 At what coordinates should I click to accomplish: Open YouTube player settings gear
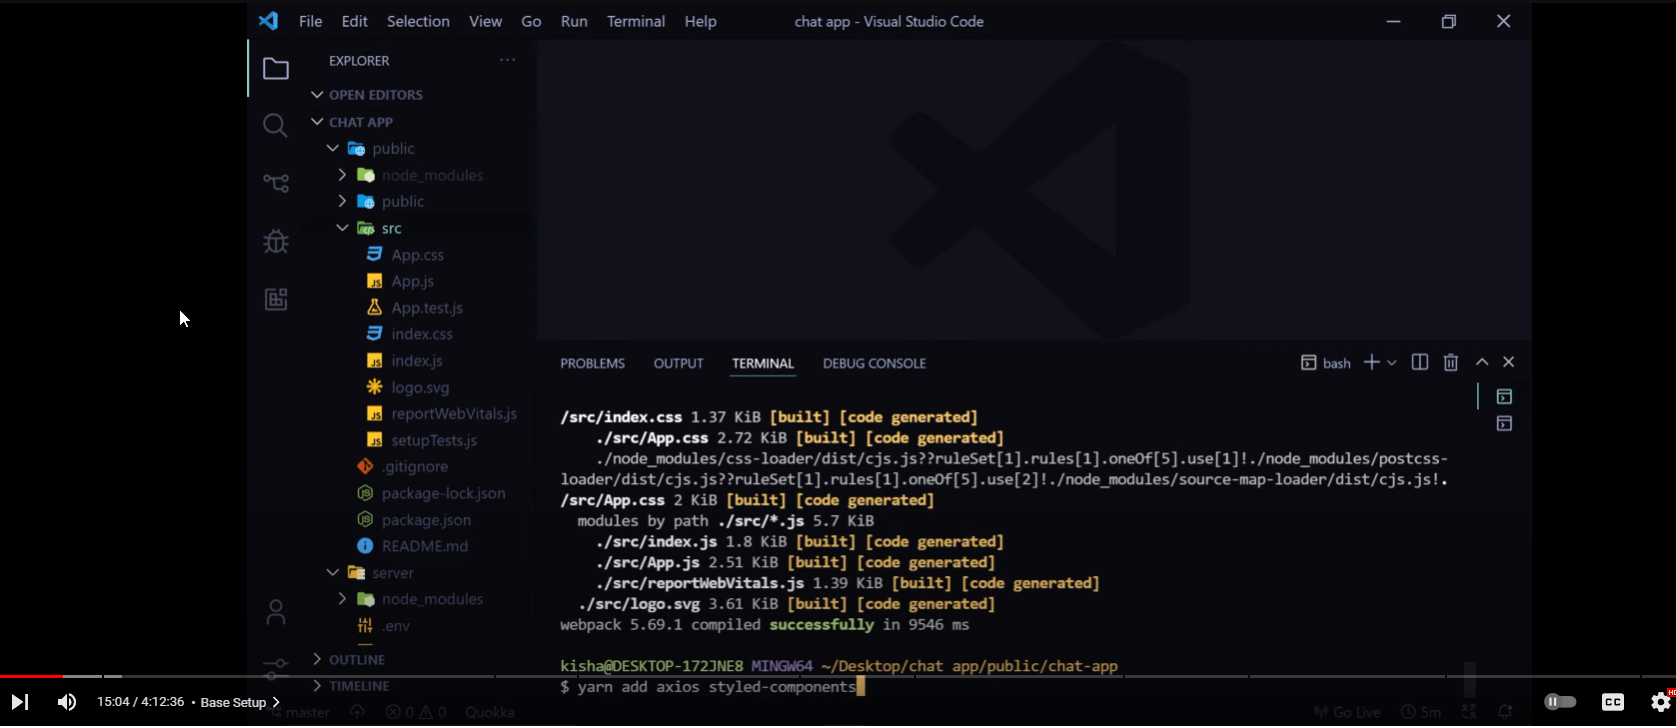(x=1660, y=702)
